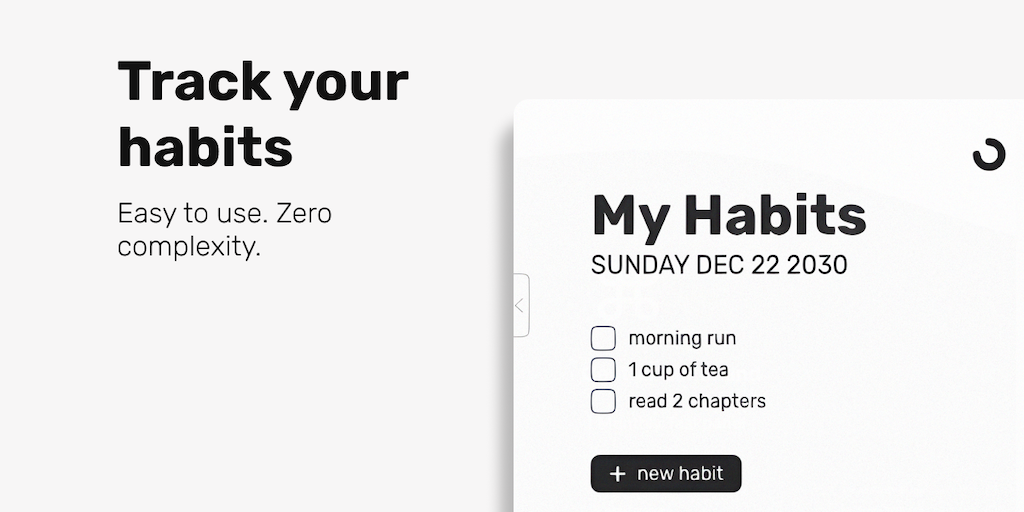Click the year "2030" in the date
This screenshot has height=512, width=1024.
click(817, 265)
